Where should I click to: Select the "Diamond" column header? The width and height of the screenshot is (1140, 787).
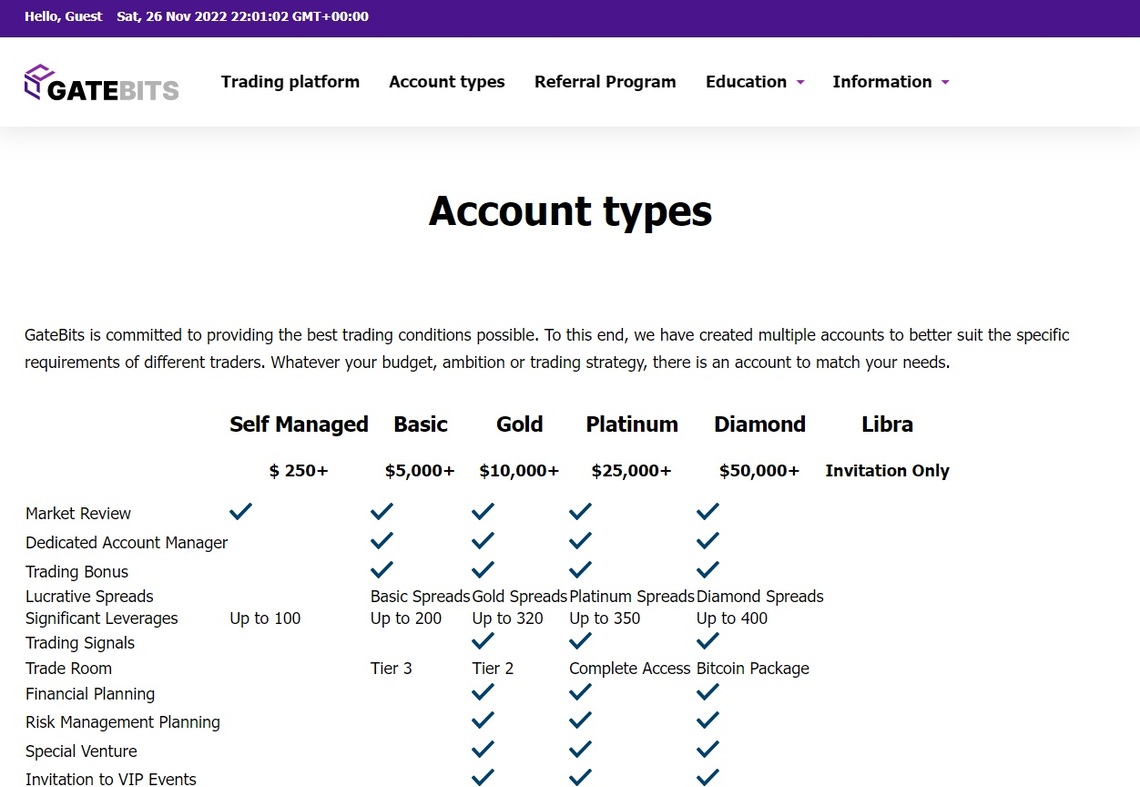point(760,424)
